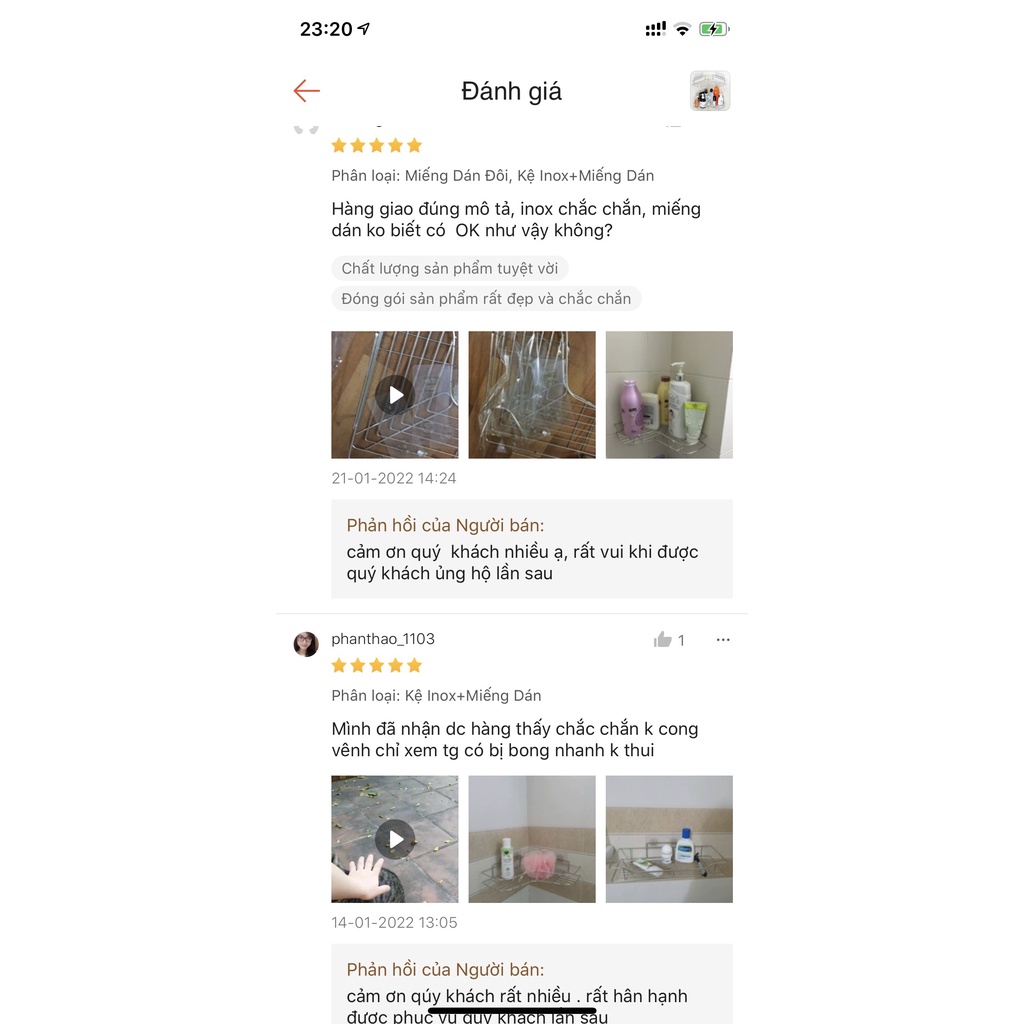
Task: Tap the Wi-Fi status icon
Action: coord(682,29)
